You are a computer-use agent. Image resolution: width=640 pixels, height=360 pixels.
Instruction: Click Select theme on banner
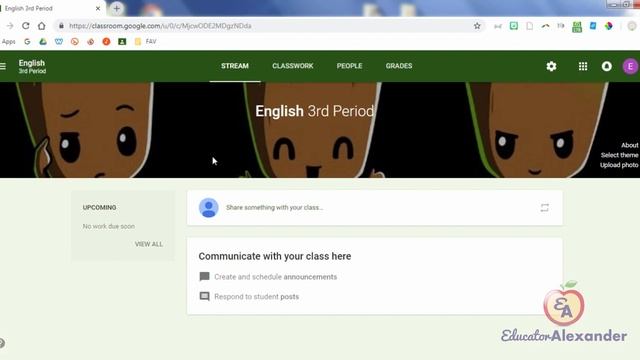coord(619,155)
